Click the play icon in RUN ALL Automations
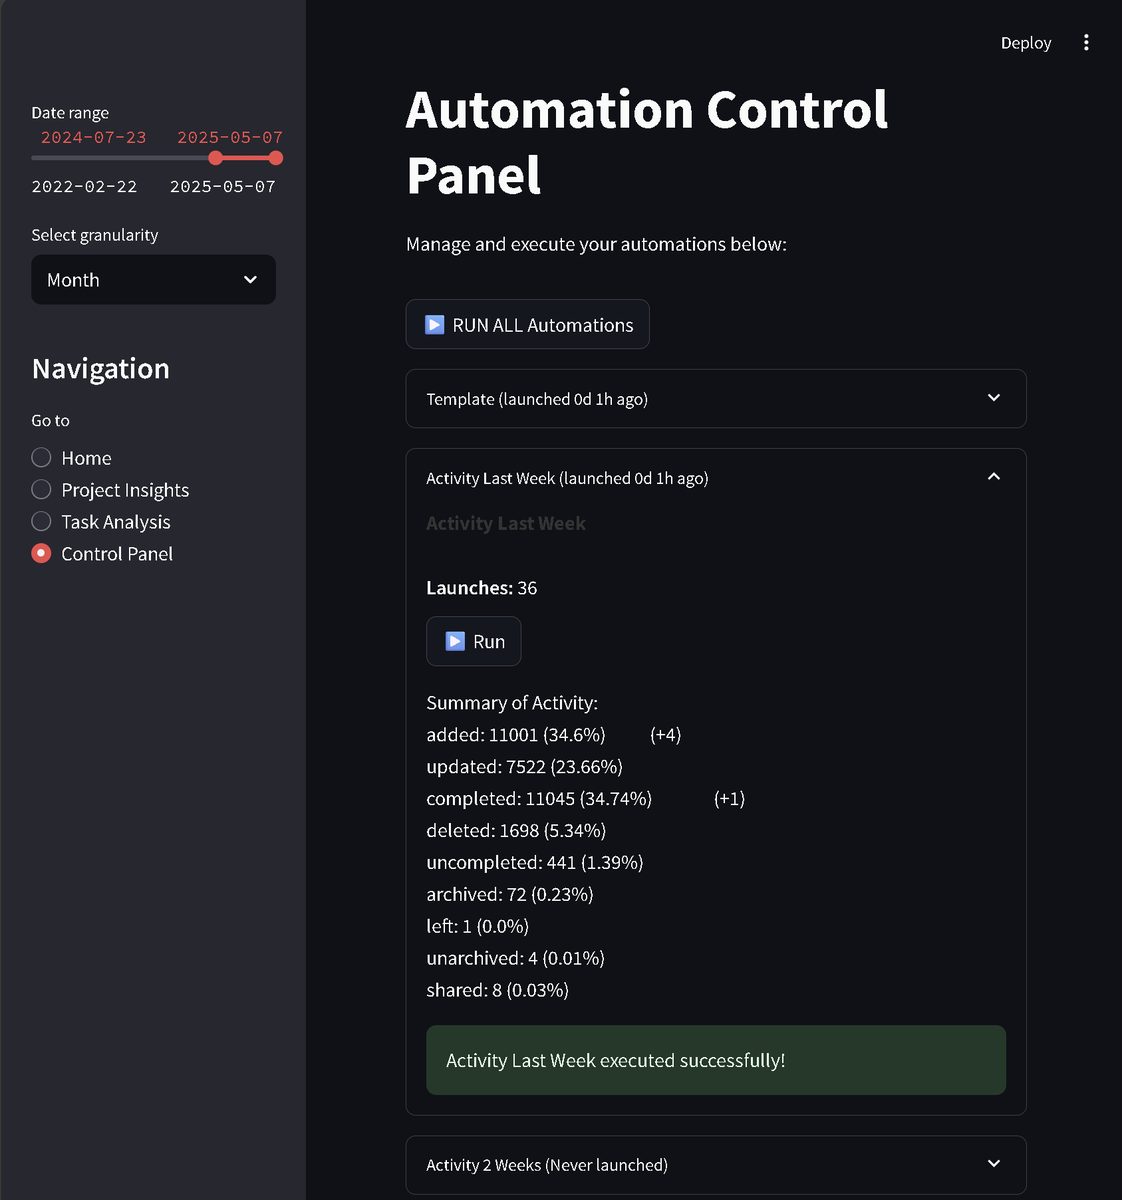The height and width of the screenshot is (1200, 1122). pos(434,325)
